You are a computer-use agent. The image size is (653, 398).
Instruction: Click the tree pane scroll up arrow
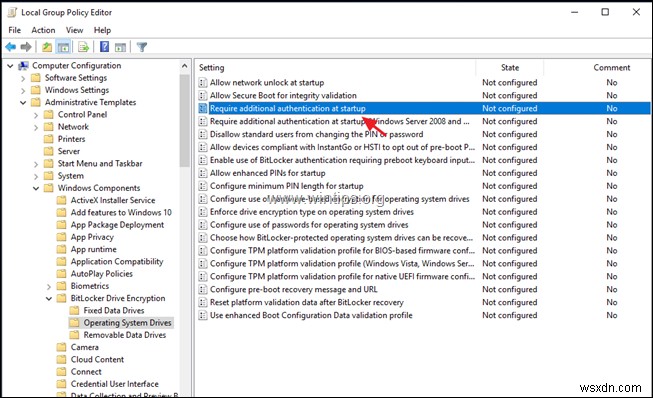(x=184, y=66)
